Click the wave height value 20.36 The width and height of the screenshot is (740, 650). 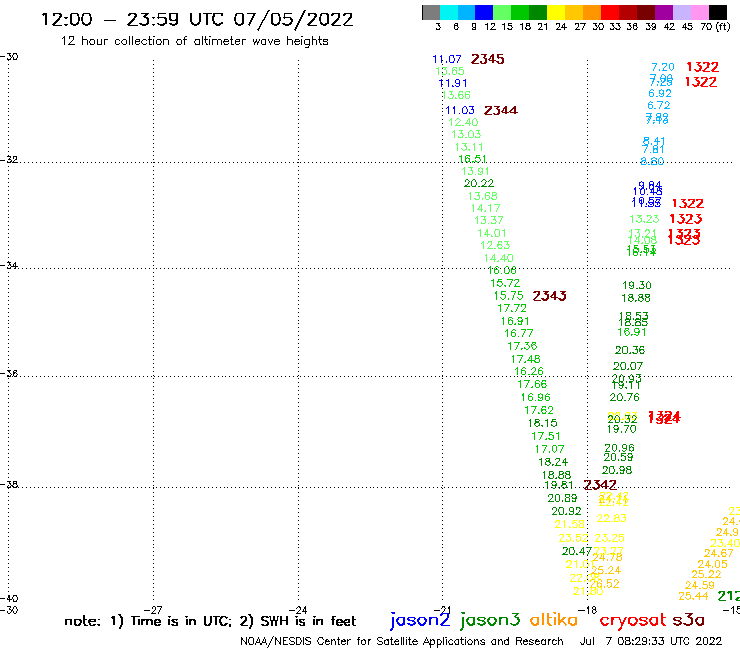point(630,350)
